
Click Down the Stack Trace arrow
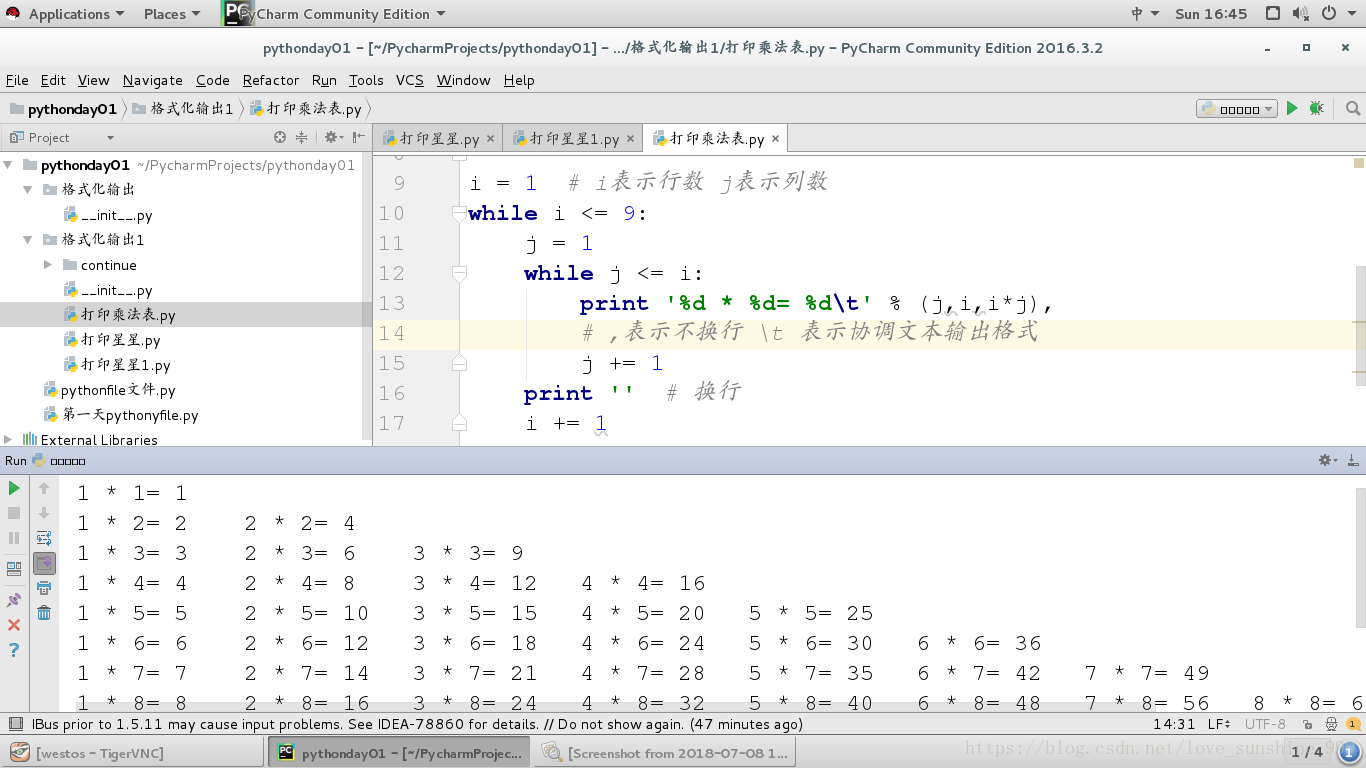(x=44, y=513)
